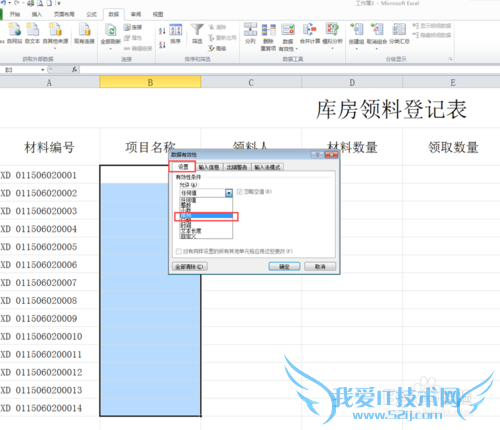Image resolution: width=500 pixels, height=430 pixels.
Task: Sort ascending with the A-to-Z icon
Action: point(162,31)
